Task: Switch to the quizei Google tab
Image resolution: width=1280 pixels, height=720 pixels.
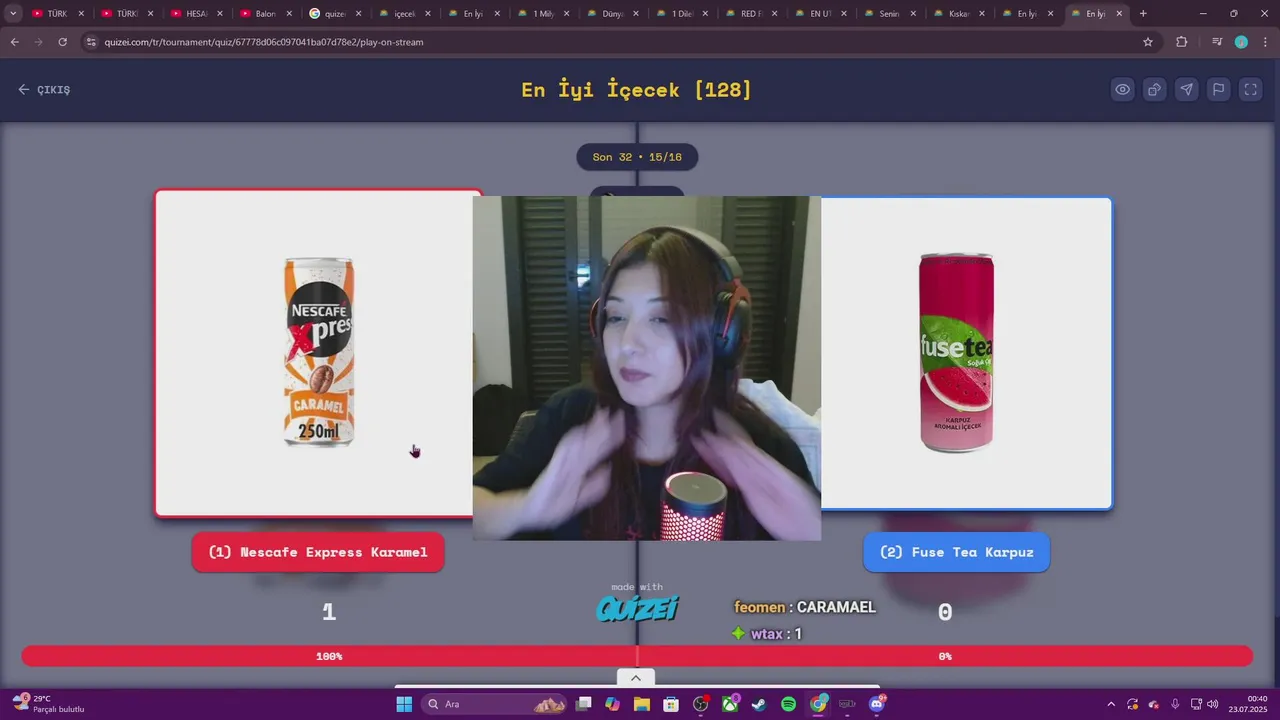Action: tap(334, 14)
